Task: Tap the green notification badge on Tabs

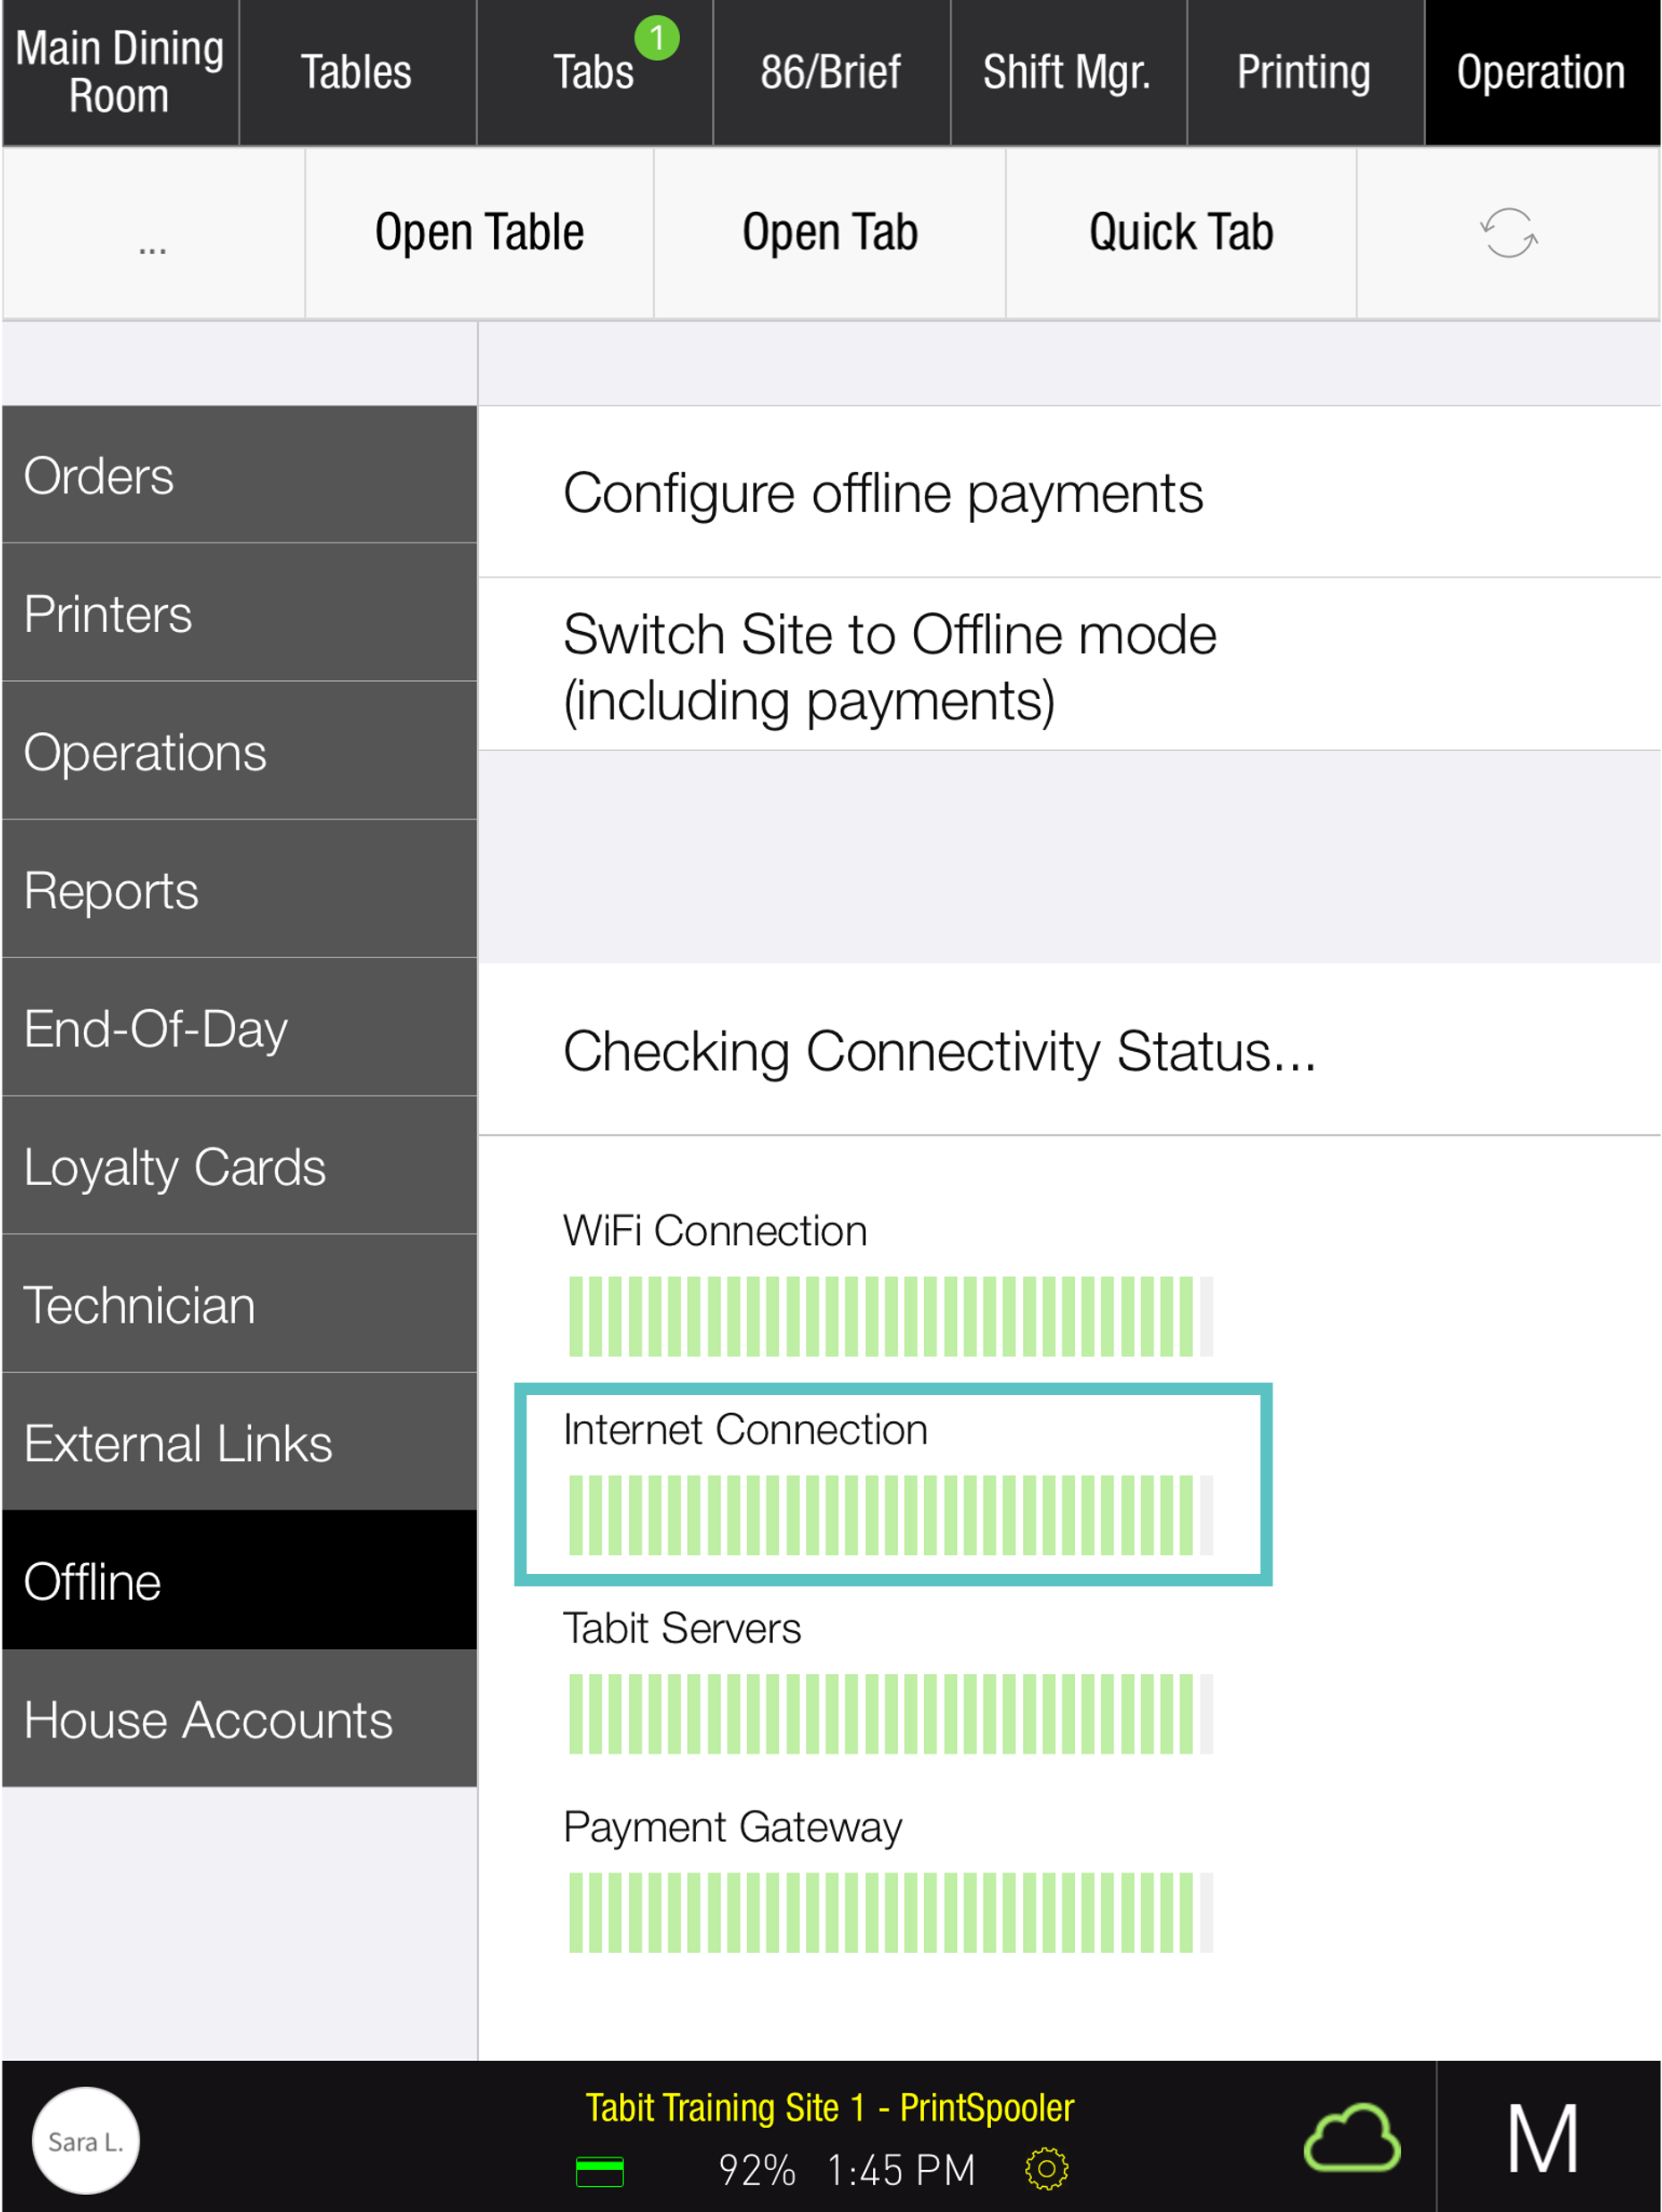Action: tap(657, 38)
